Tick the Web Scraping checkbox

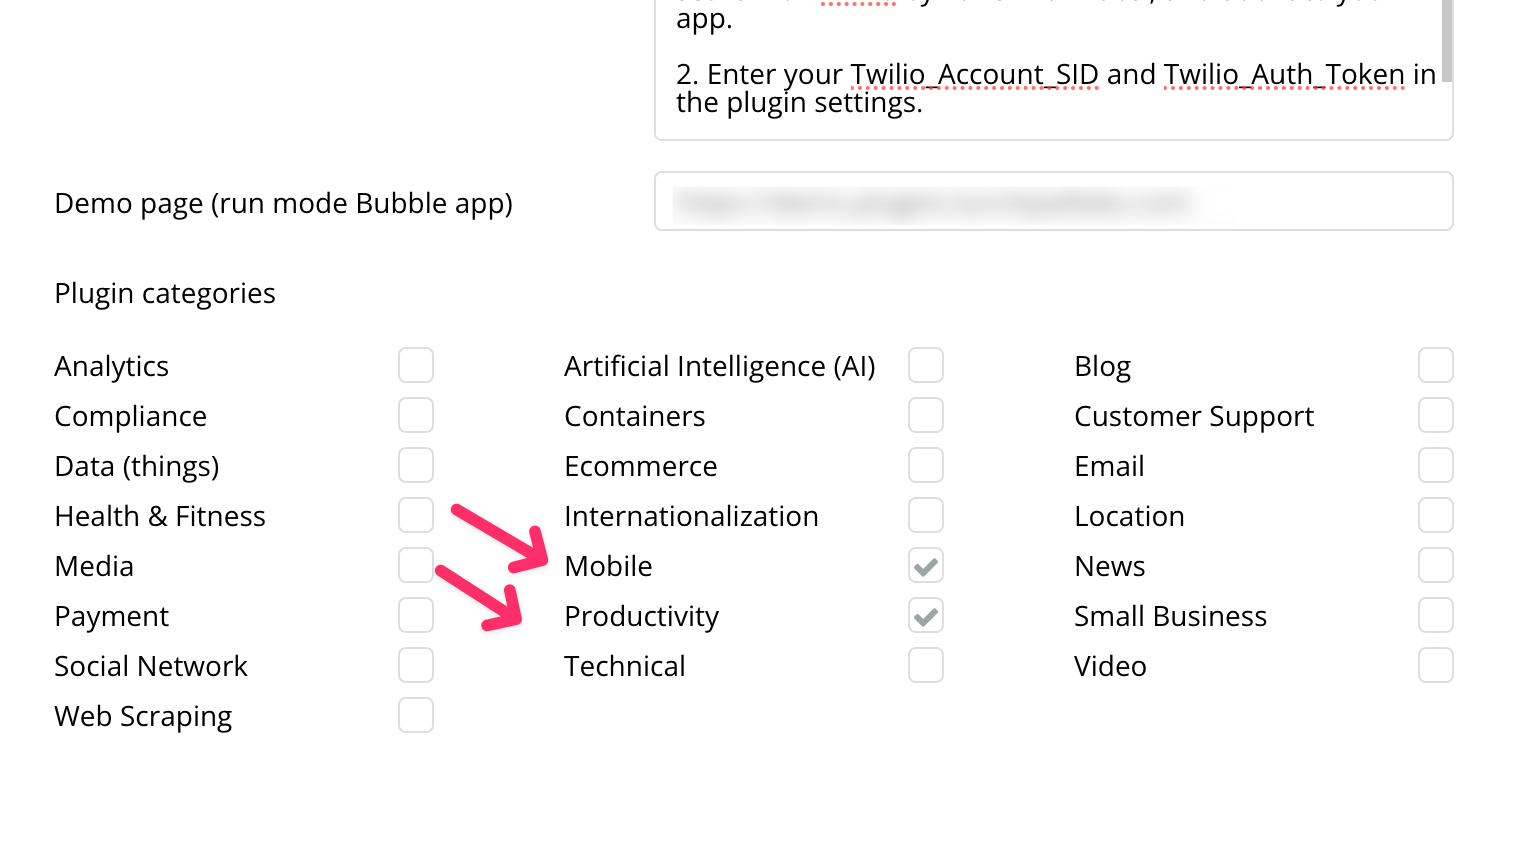coord(416,715)
